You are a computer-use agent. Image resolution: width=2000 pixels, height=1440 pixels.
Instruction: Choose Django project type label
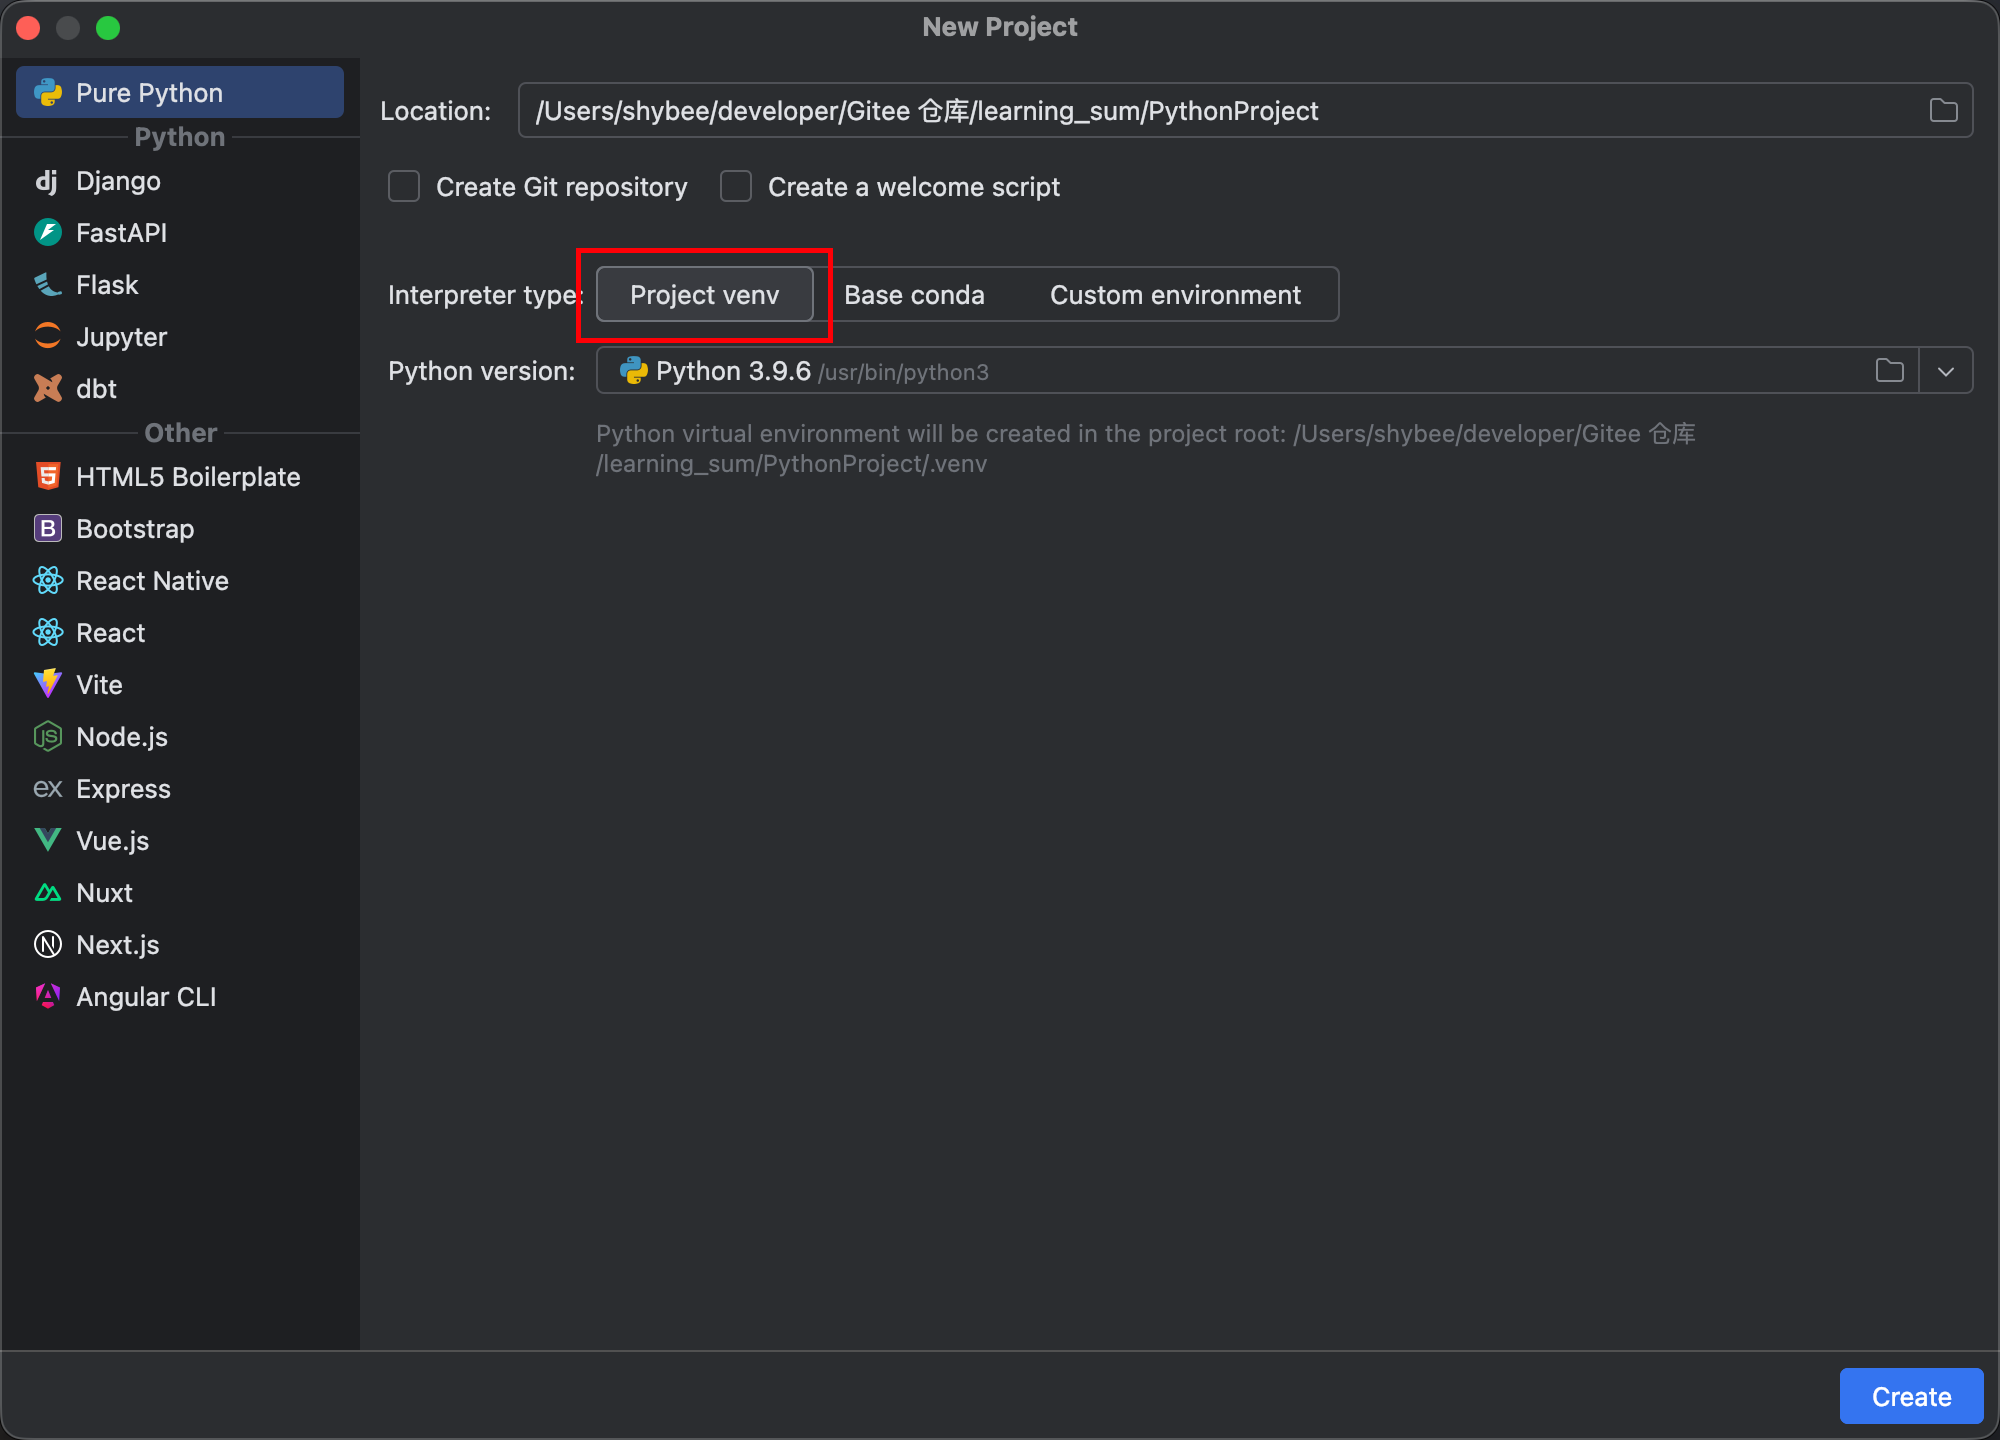pyautogui.click(x=118, y=181)
